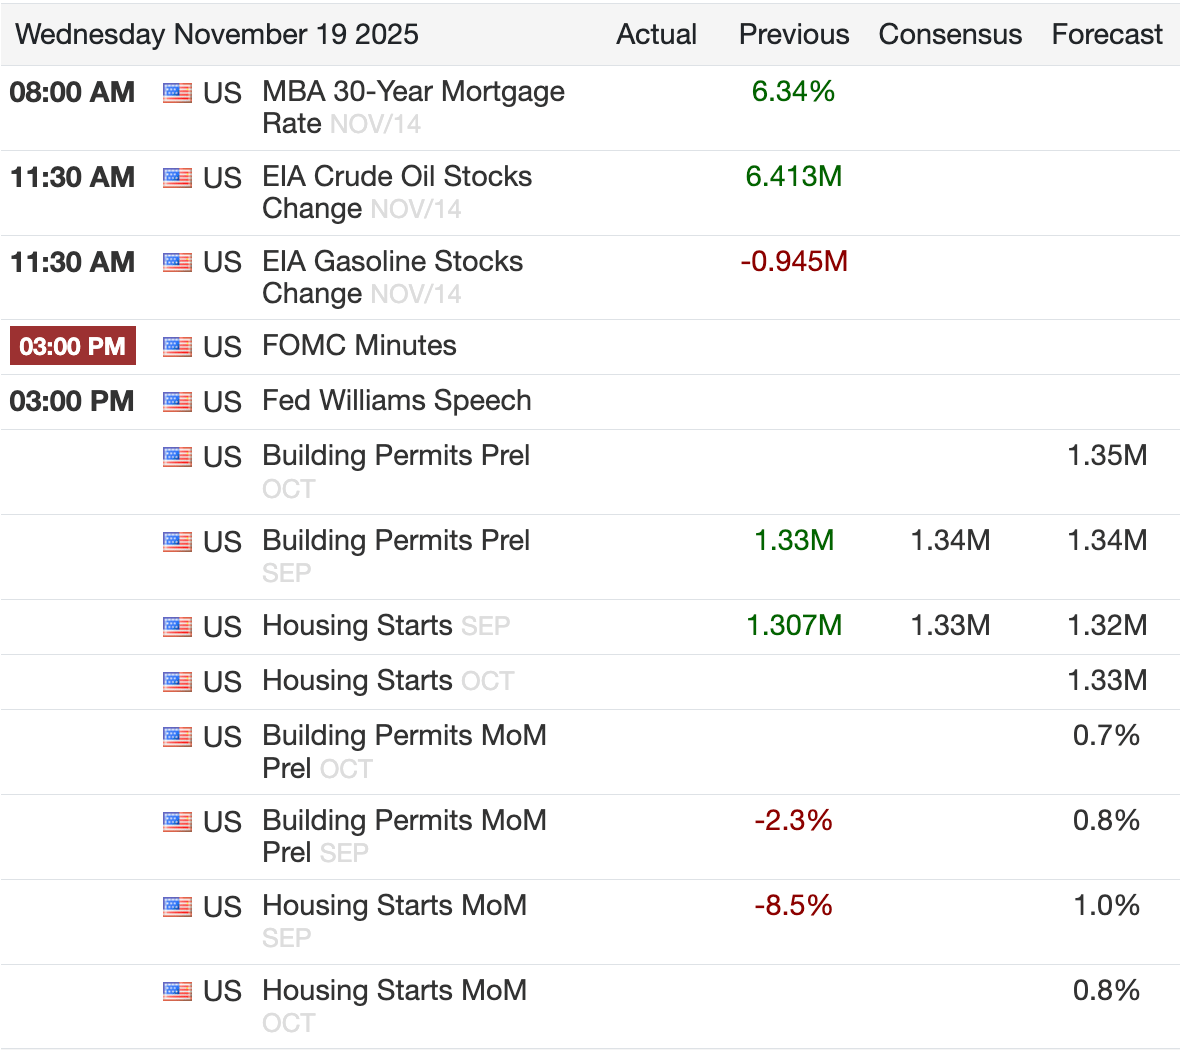Click the US flag beside Housing Starts SEP

coord(177,626)
